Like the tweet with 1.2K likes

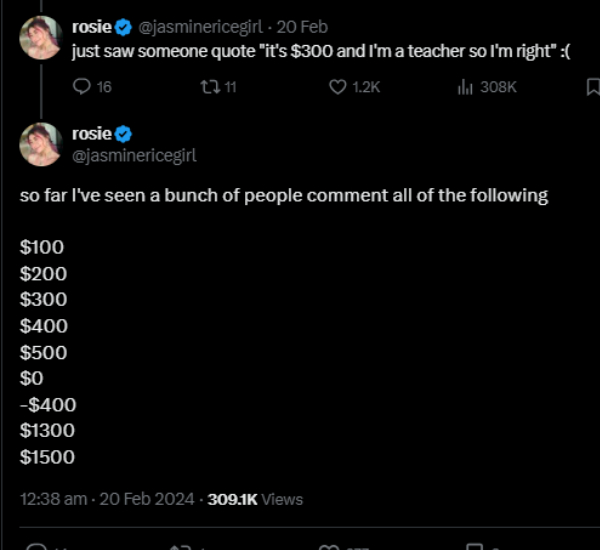click(338, 87)
